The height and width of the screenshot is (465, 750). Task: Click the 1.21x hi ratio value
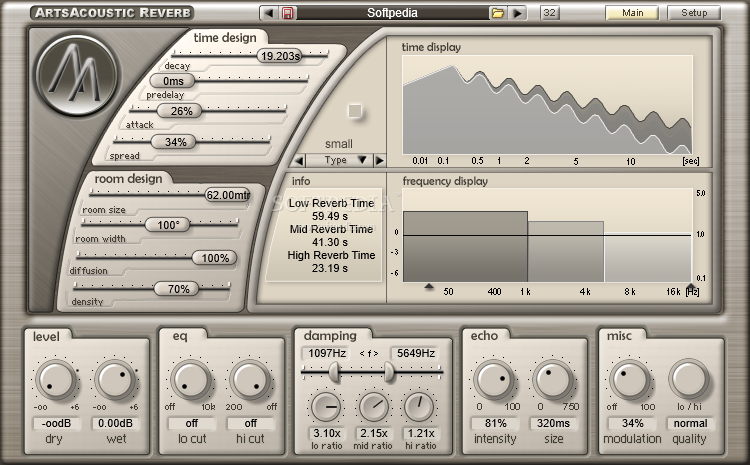[420, 433]
